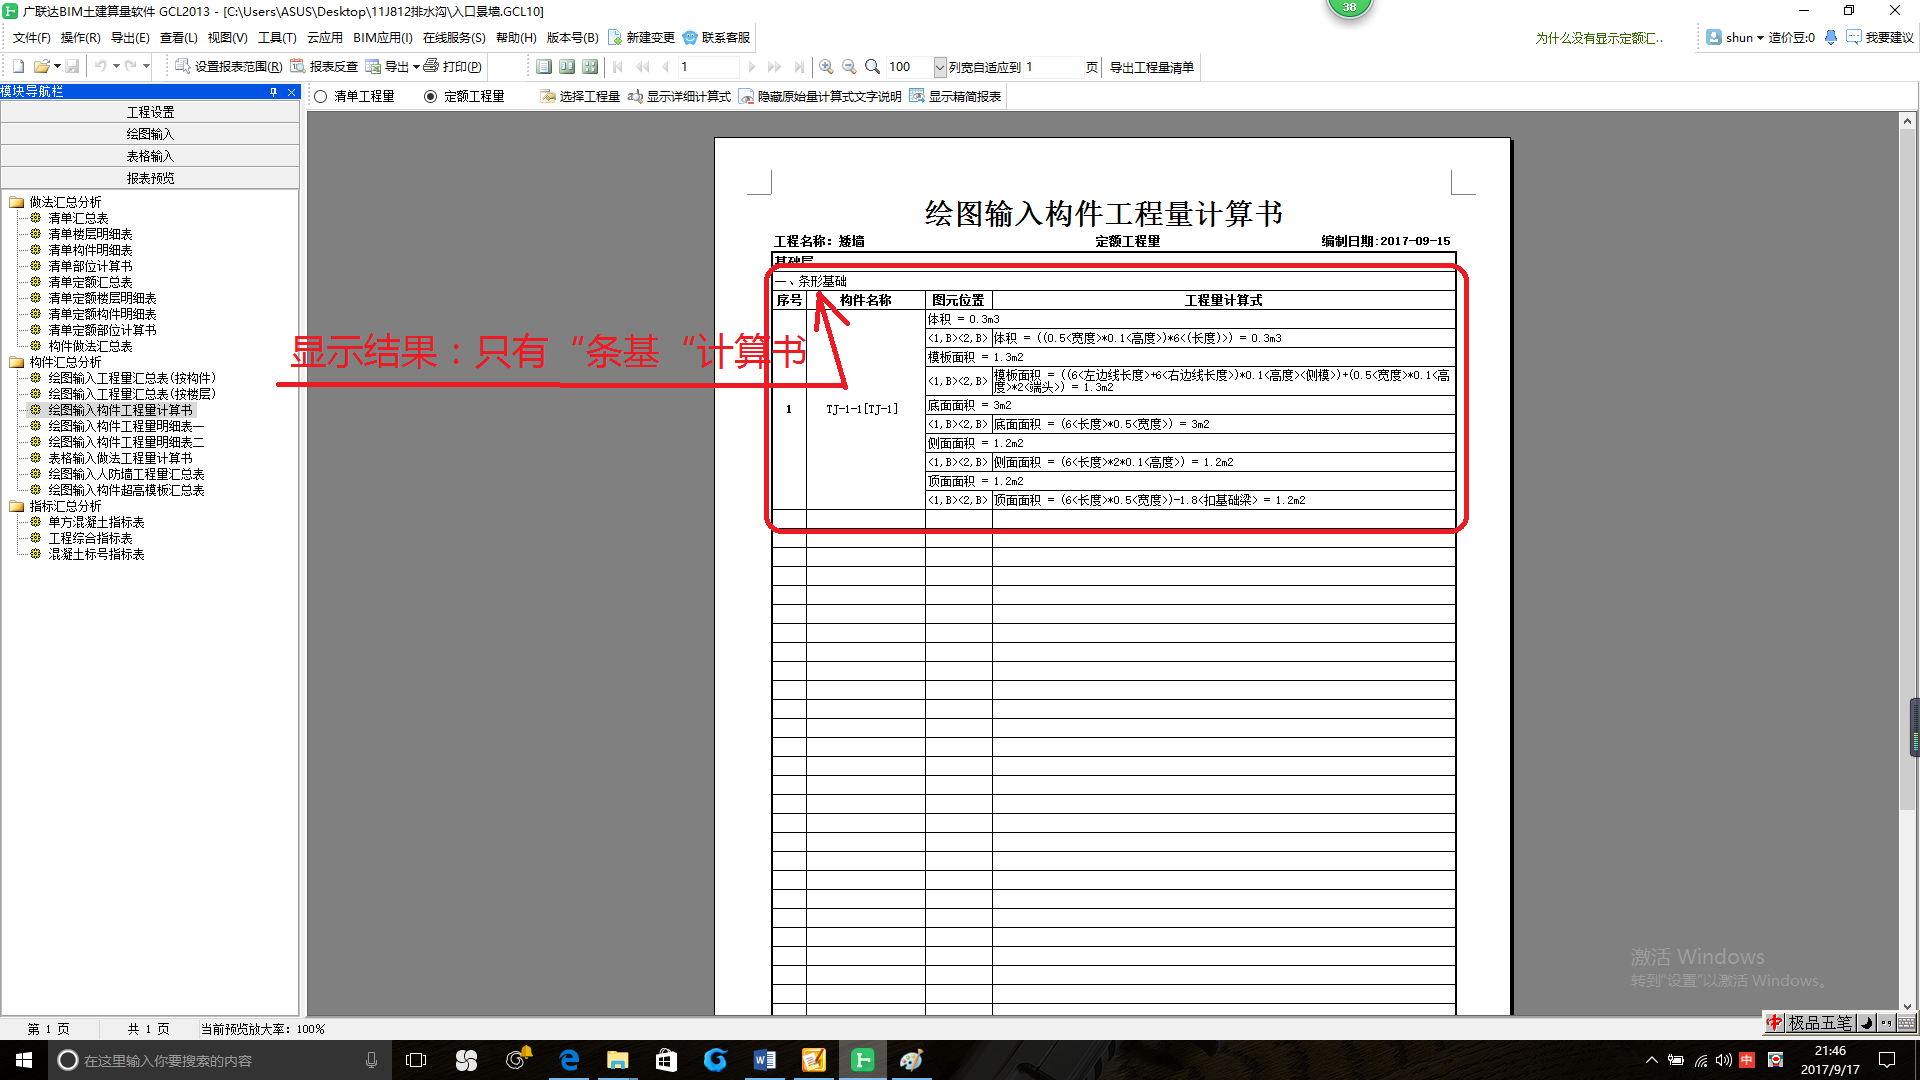This screenshot has height=1080, width=1920.
Task: Open the 帮助(H) menu
Action: click(x=516, y=37)
